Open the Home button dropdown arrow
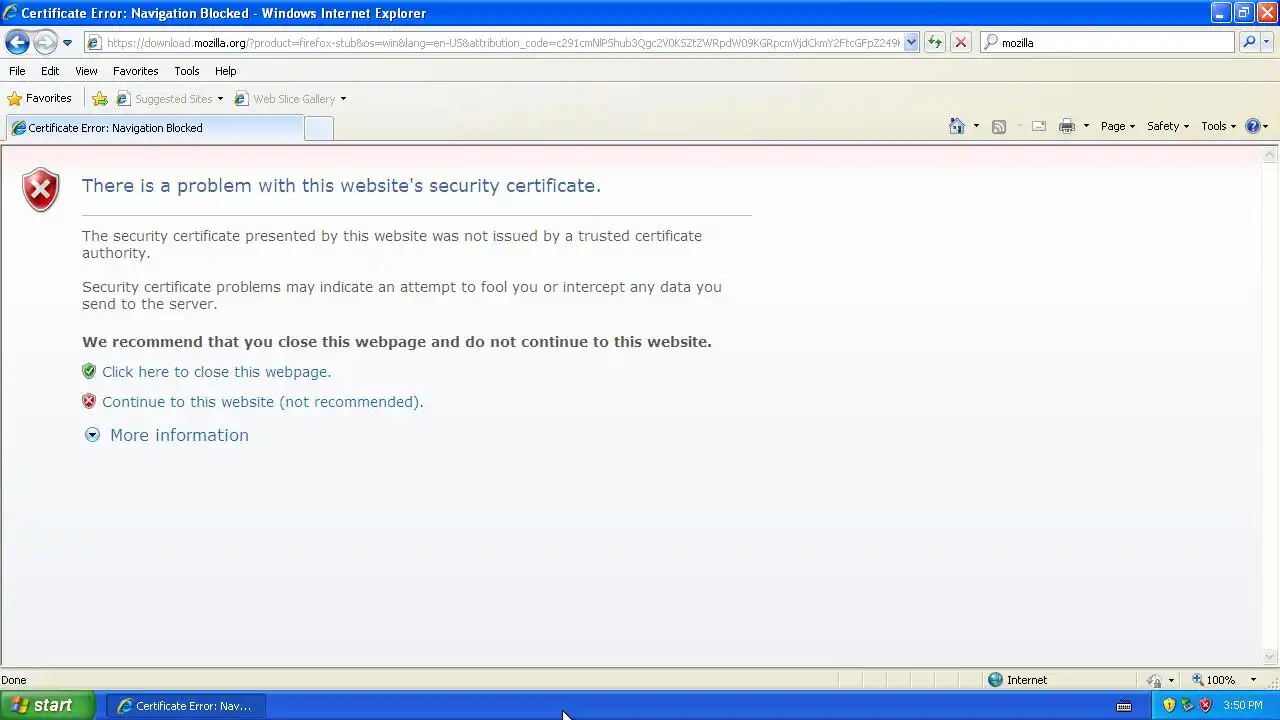Image resolution: width=1280 pixels, height=720 pixels. [976, 126]
